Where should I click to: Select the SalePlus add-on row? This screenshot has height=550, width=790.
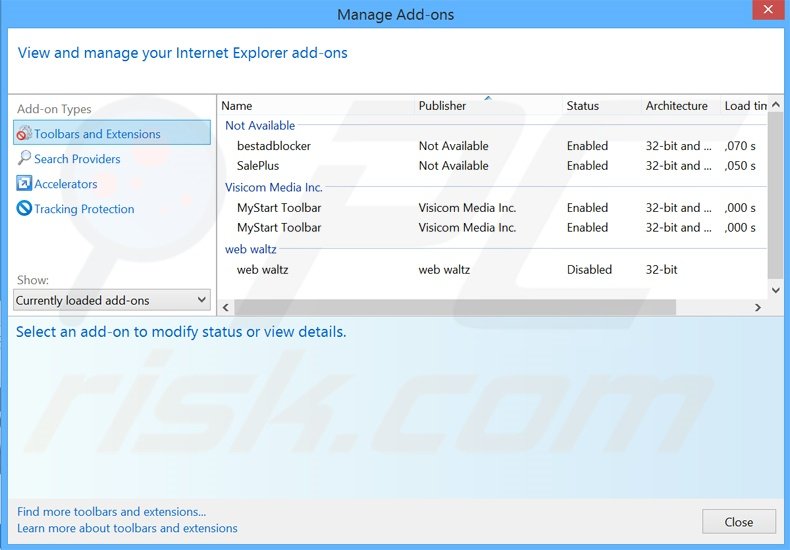pos(493,166)
